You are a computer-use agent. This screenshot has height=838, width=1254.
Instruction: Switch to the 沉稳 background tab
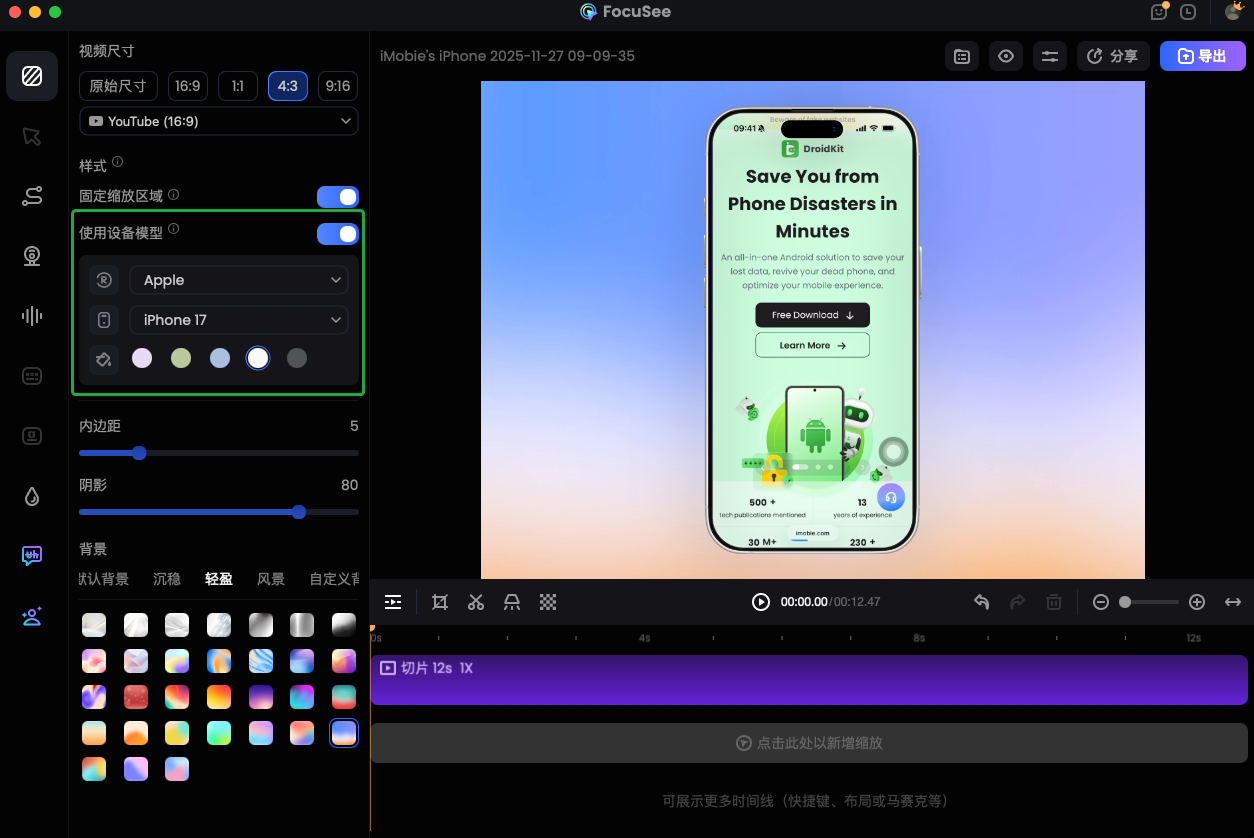click(167, 579)
